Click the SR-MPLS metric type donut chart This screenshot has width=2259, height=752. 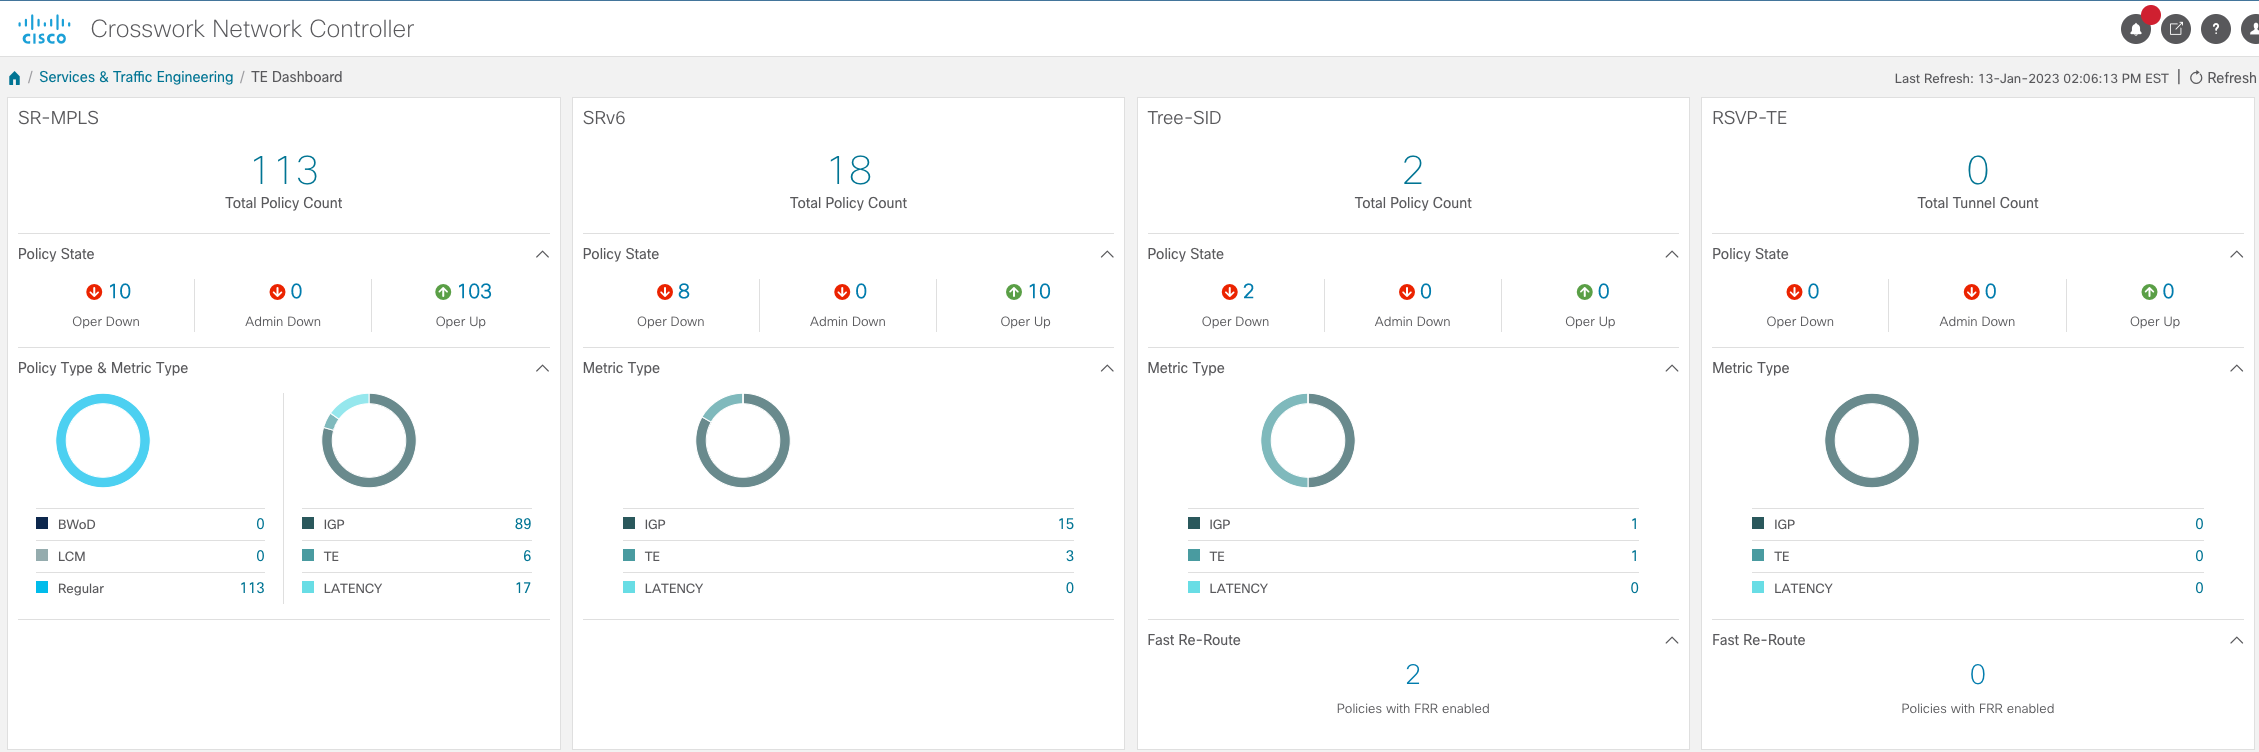click(368, 441)
